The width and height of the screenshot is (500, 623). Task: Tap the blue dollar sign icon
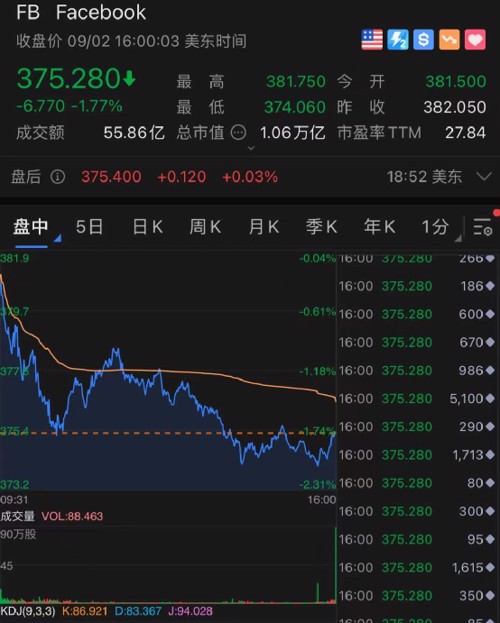pos(424,40)
